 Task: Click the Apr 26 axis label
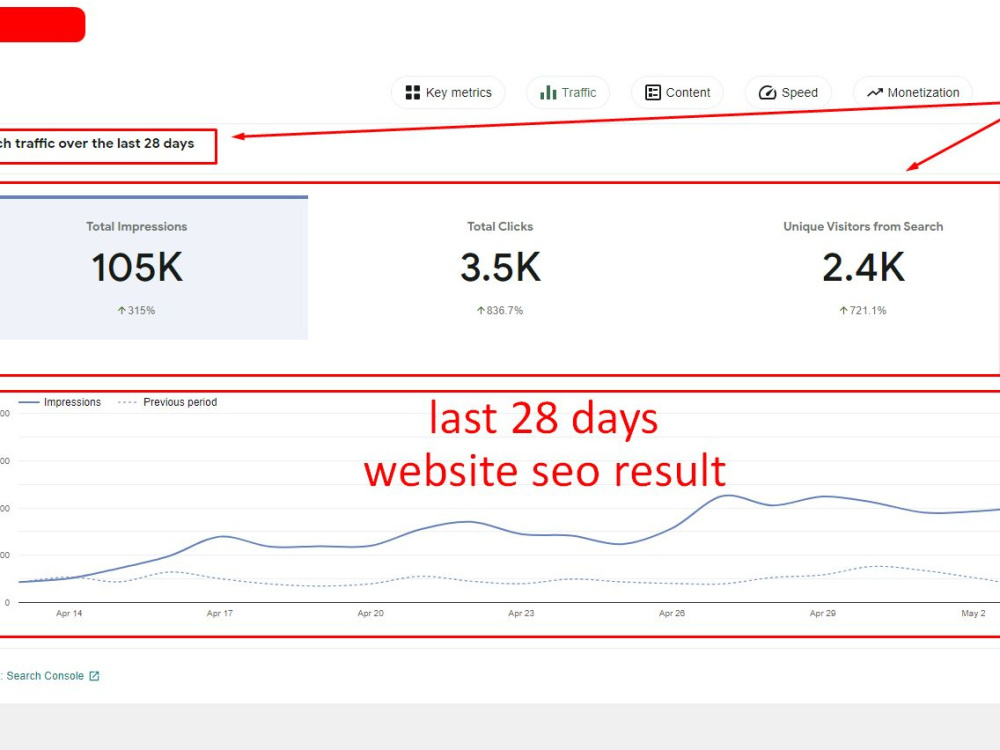tap(672, 614)
